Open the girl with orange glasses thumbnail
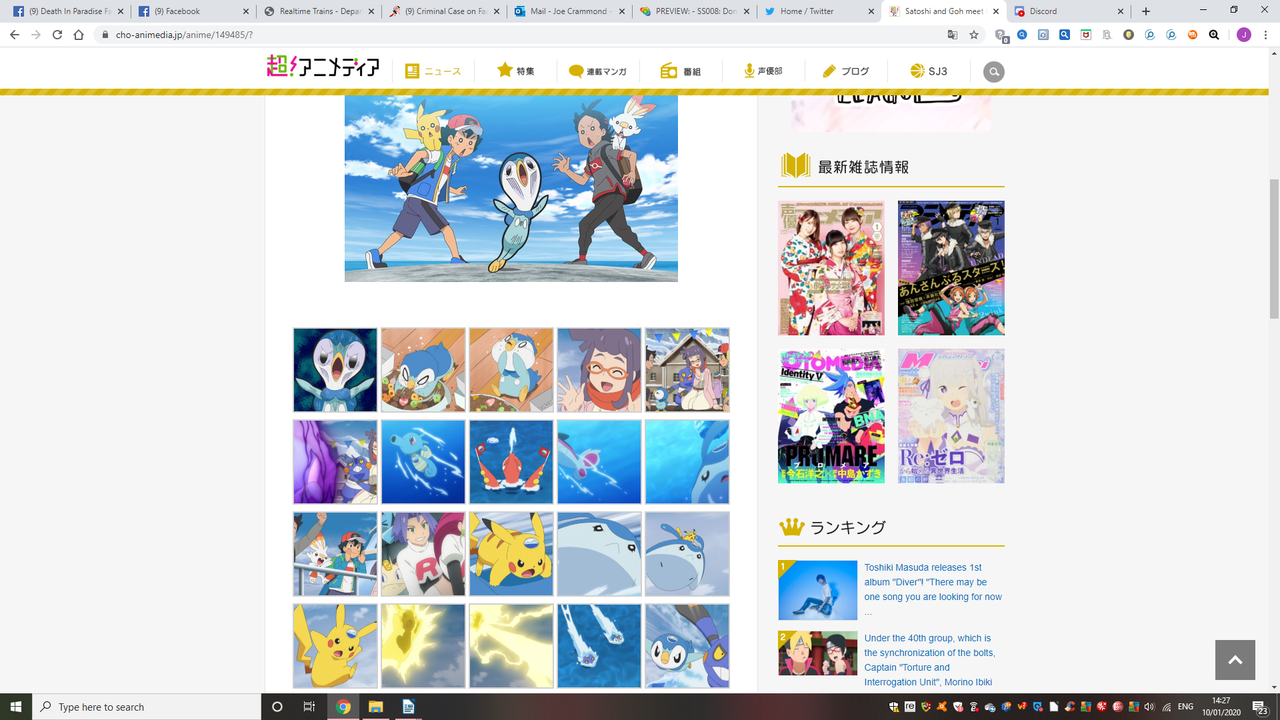Screen dimensions: 1280x720 [x=599, y=370]
